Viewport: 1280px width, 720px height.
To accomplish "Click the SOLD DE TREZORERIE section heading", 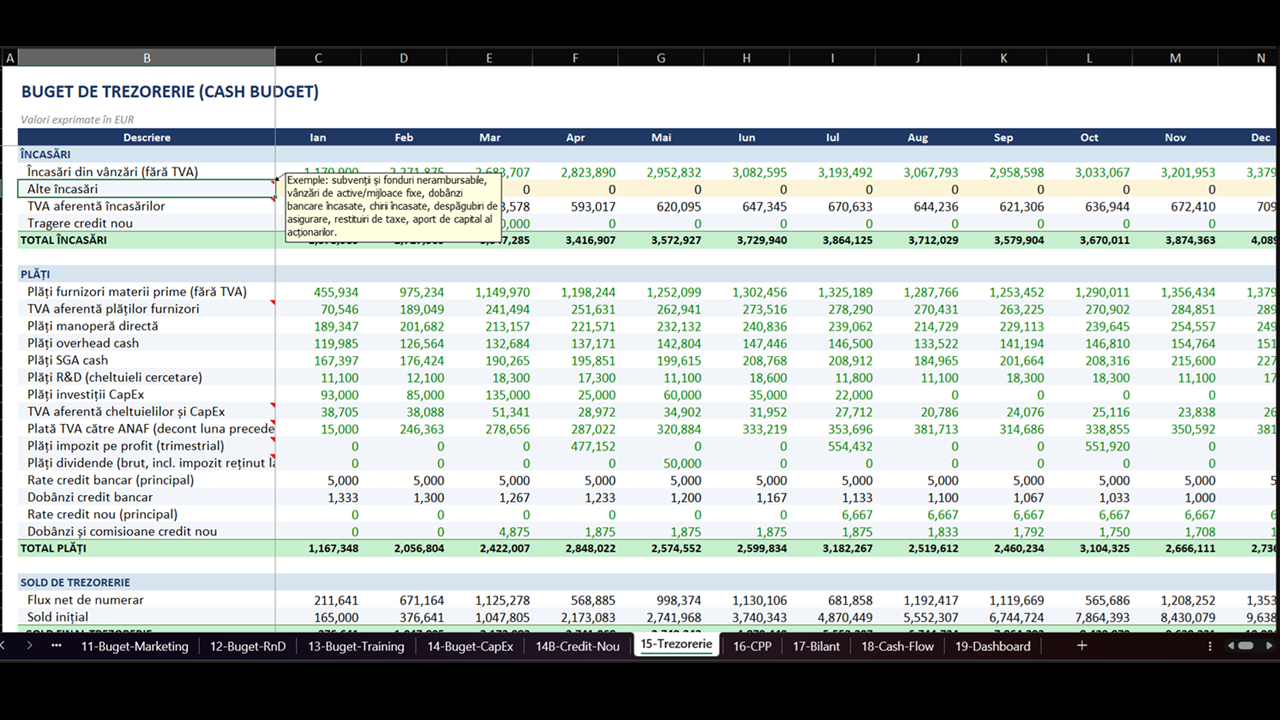I will (75, 582).
